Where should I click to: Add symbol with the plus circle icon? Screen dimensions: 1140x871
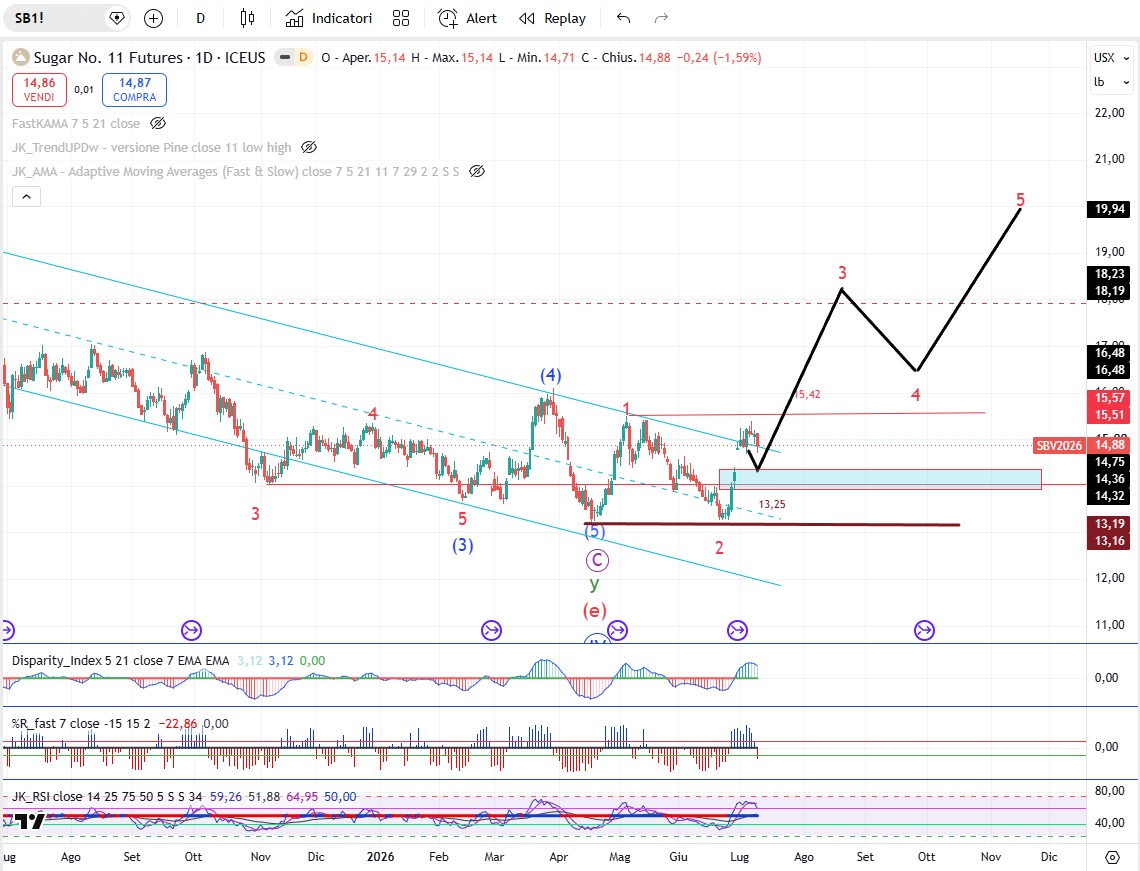click(153, 18)
